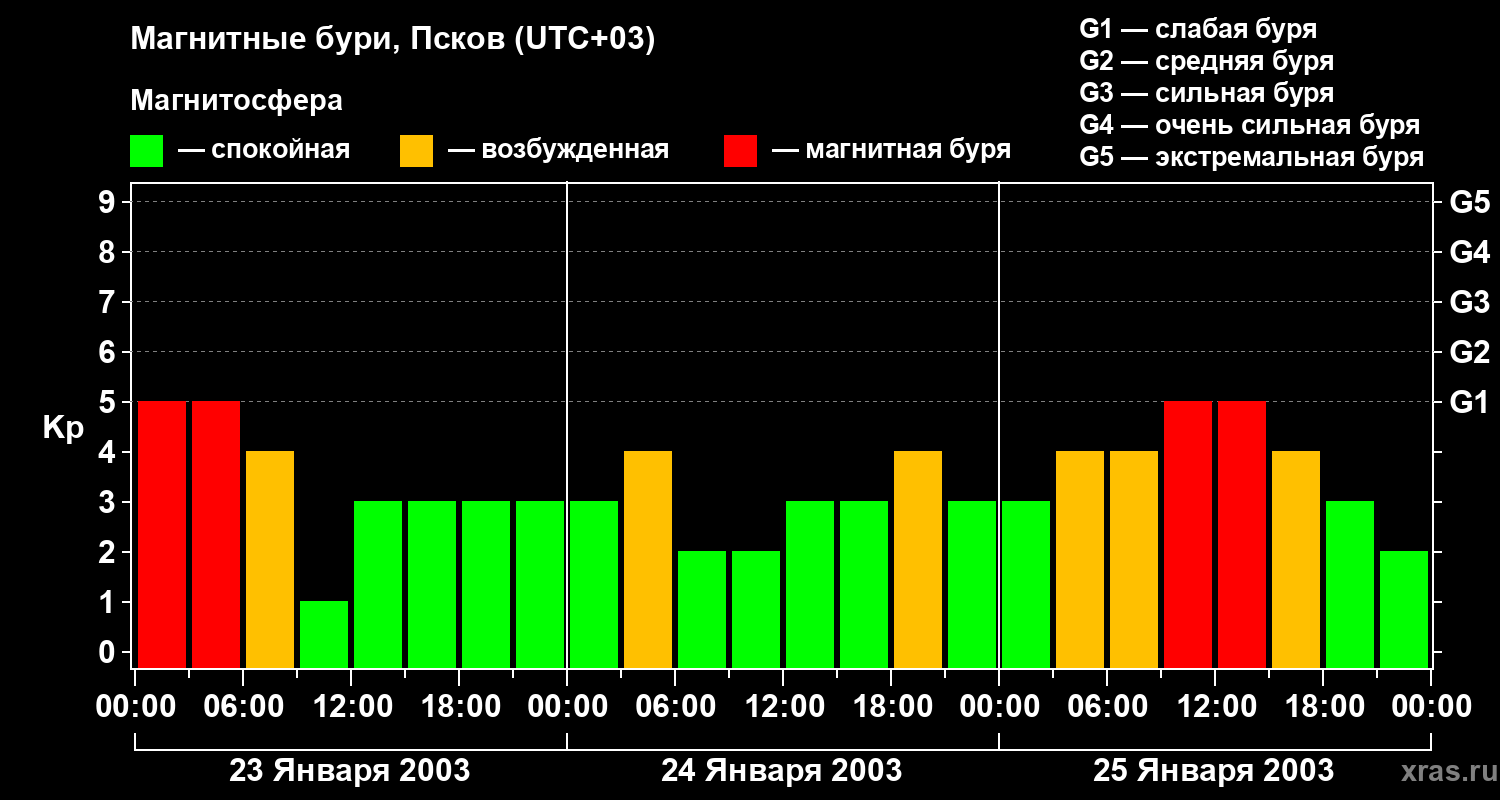This screenshot has height=800, width=1500.
Task: Click the '— магнитная буря' legend label
Action: pos(892,150)
